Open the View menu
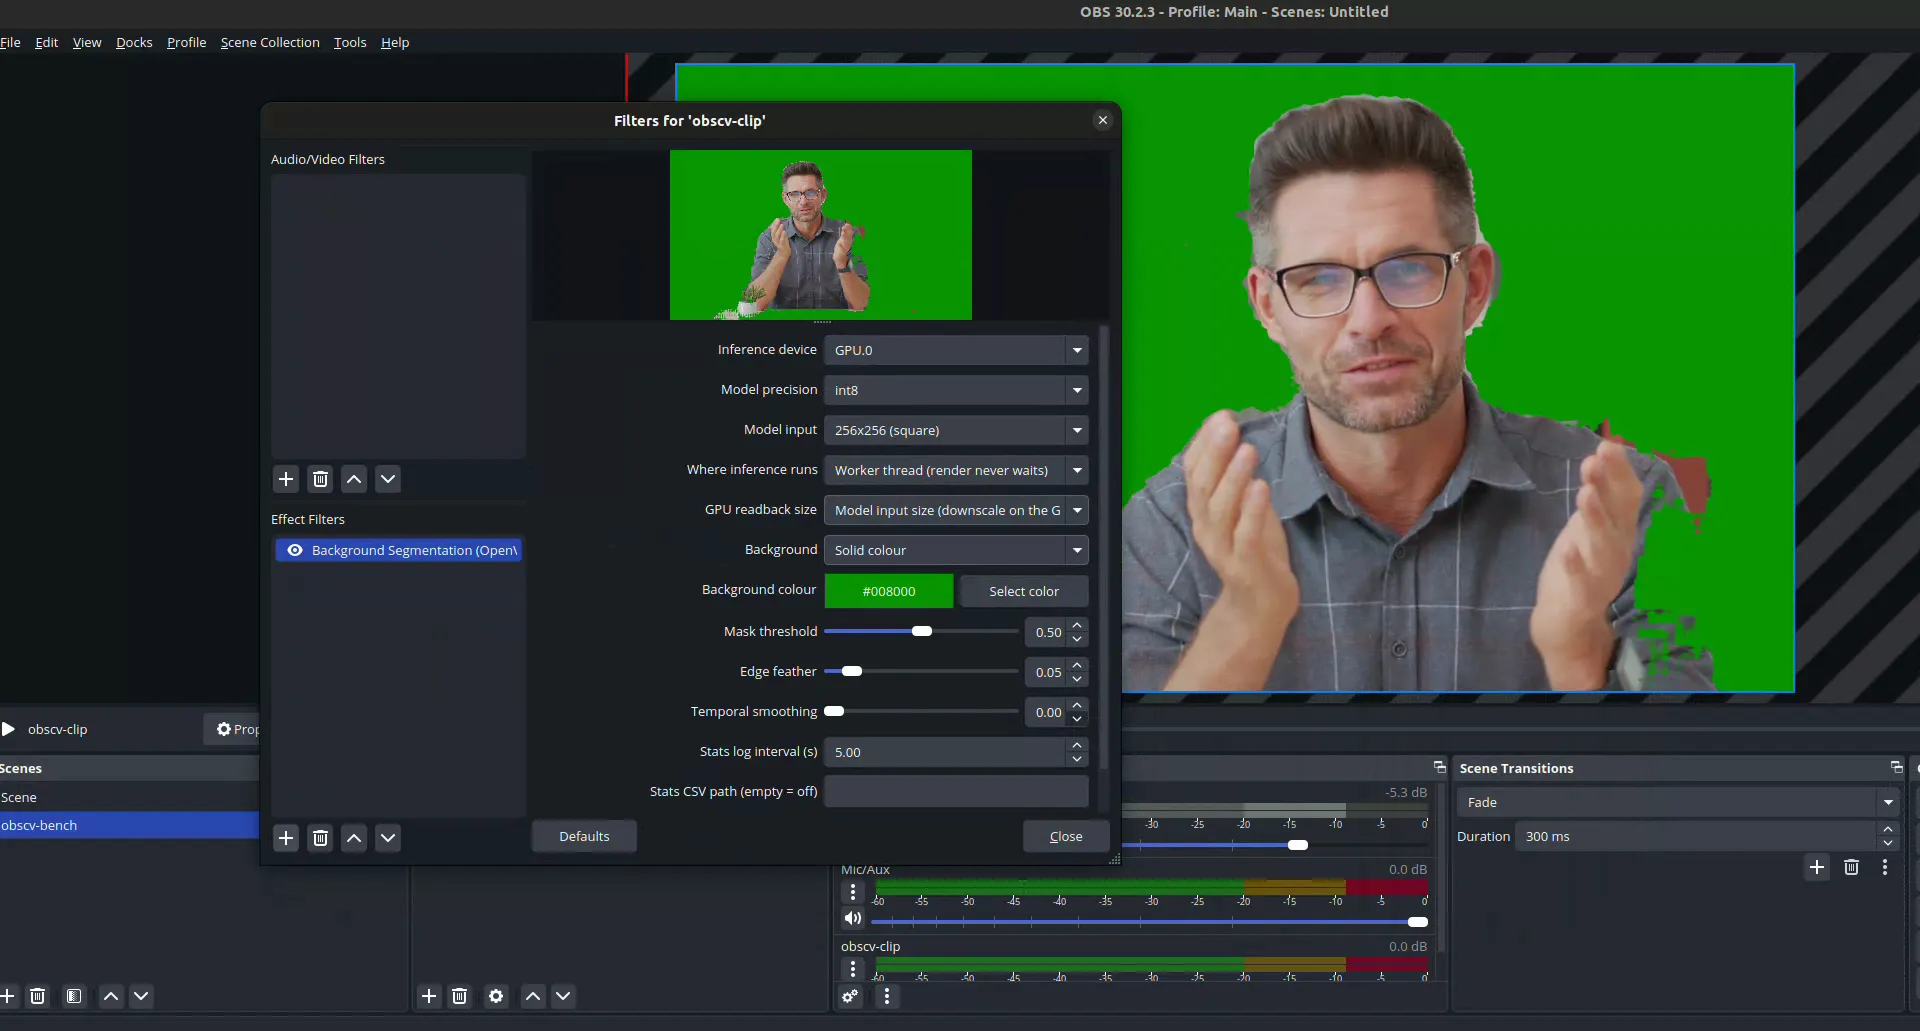The height and width of the screenshot is (1031, 1920). click(87, 42)
